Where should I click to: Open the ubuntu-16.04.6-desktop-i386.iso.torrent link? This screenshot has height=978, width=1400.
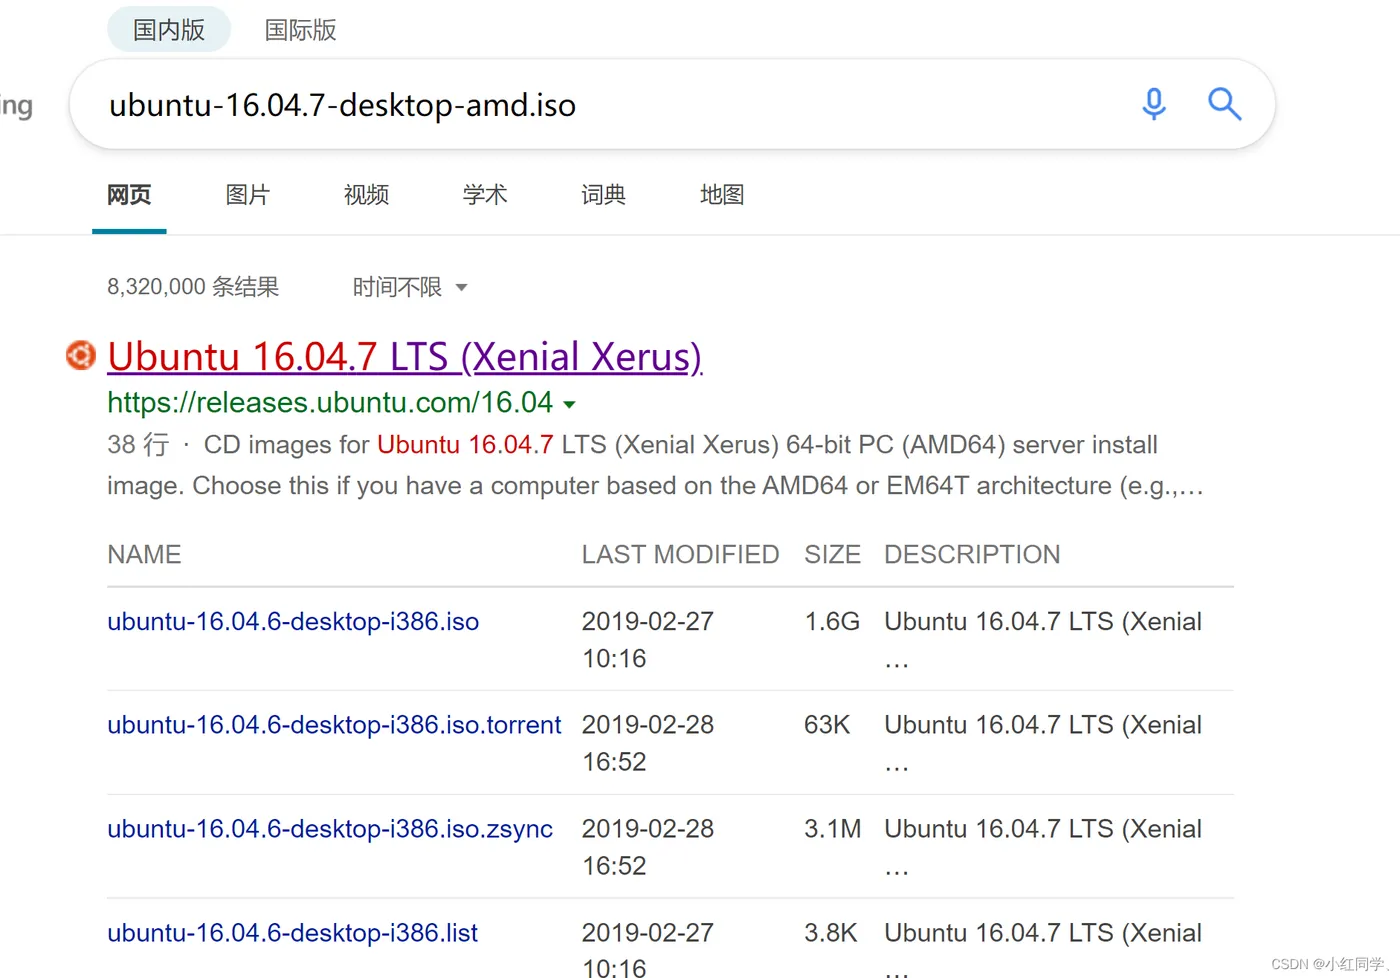tap(334, 725)
